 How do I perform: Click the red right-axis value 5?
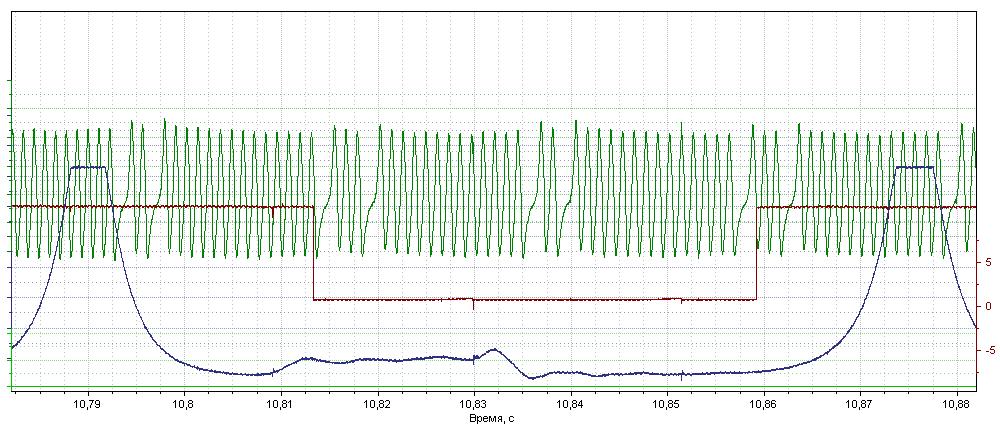(987, 261)
